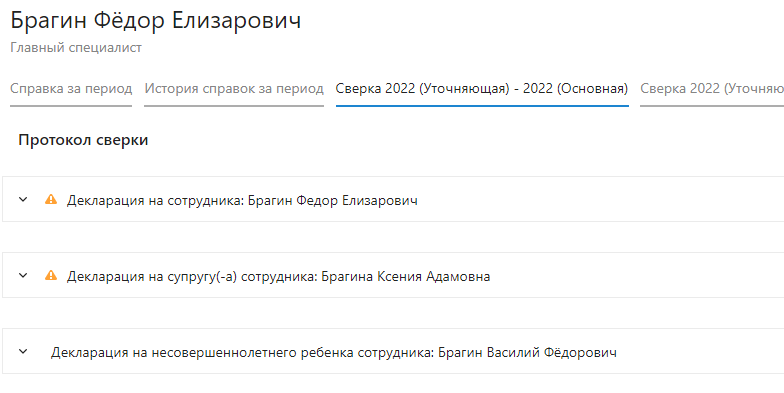Click the page title Брагин Фёдор Елизарович
This screenshot has width=784, height=393.
156,20
